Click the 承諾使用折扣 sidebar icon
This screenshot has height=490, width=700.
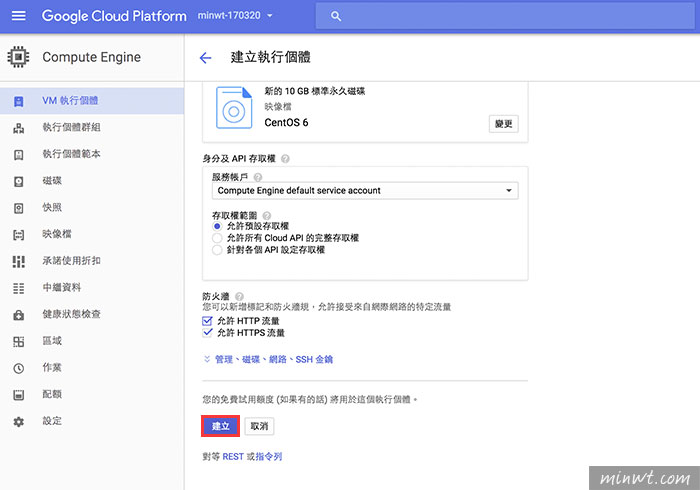[18, 262]
